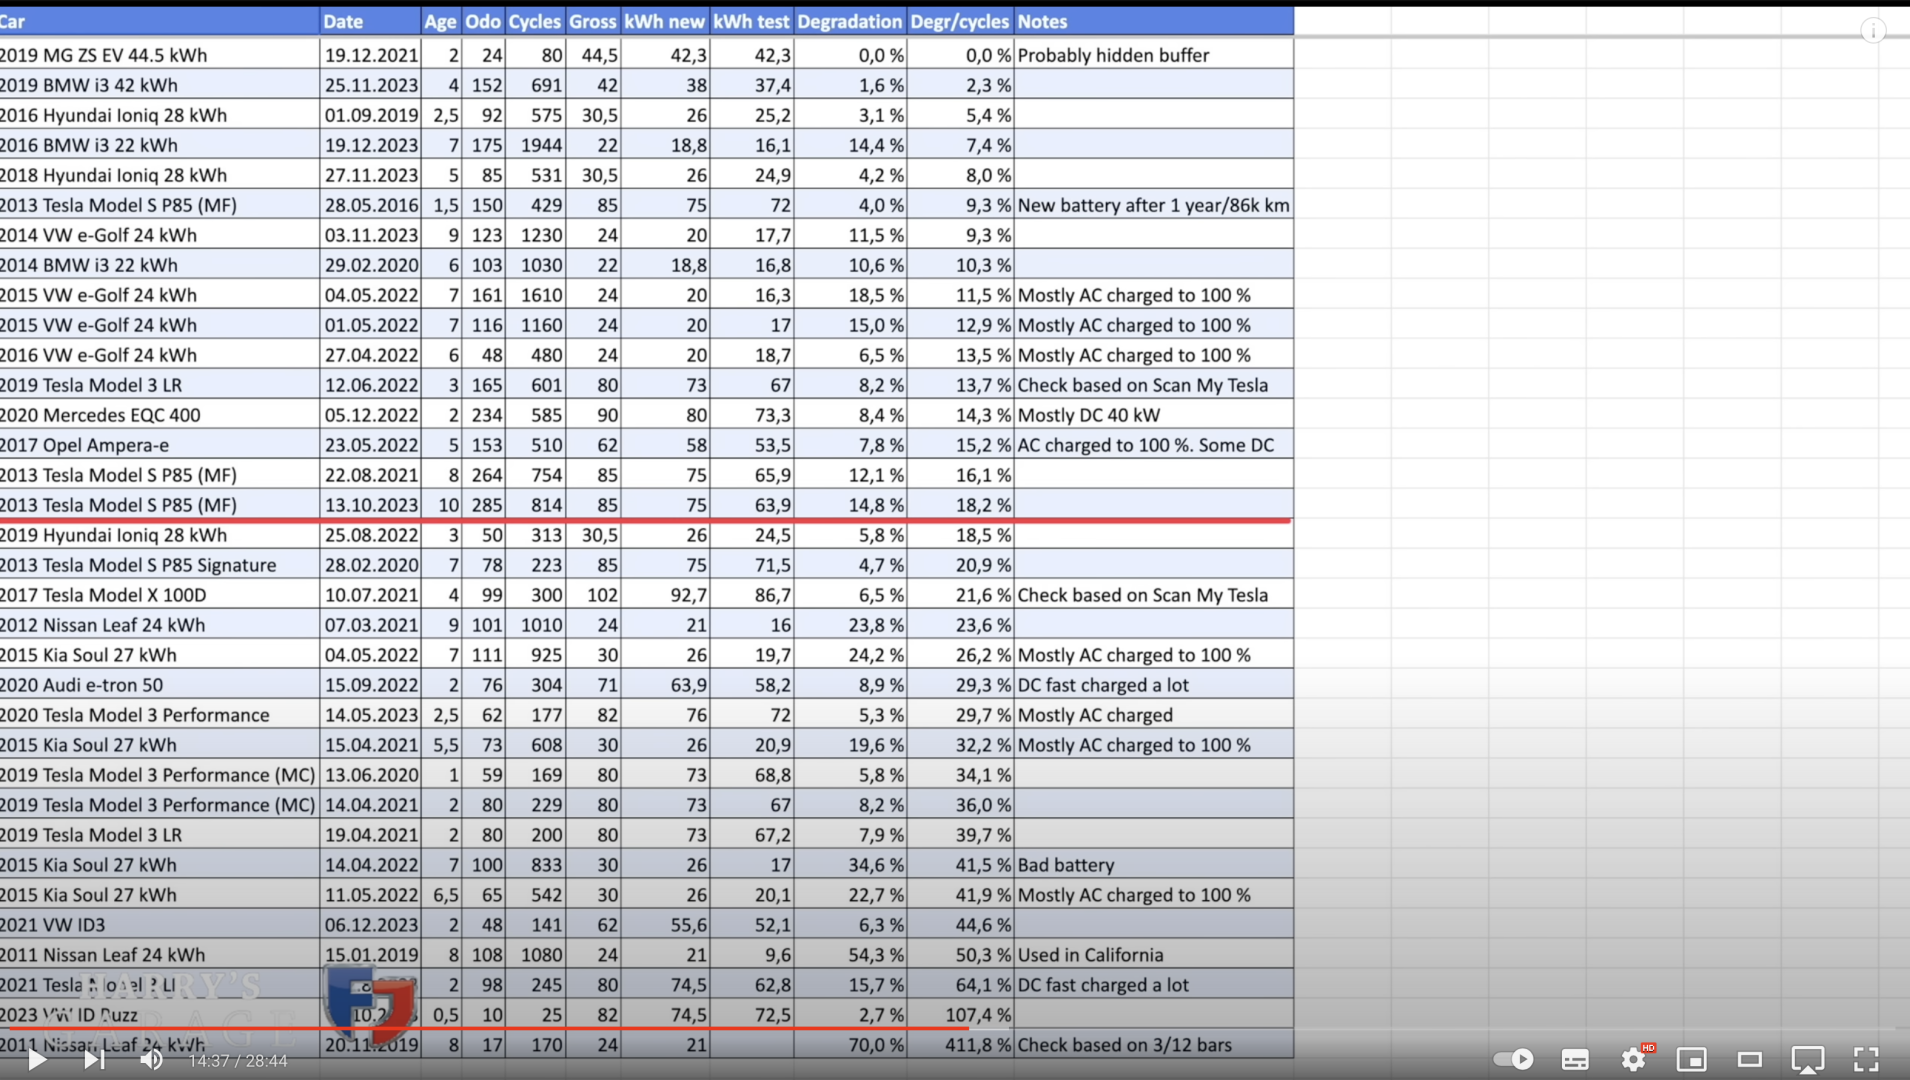
Task: Click the Cycles column header
Action: [534, 21]
